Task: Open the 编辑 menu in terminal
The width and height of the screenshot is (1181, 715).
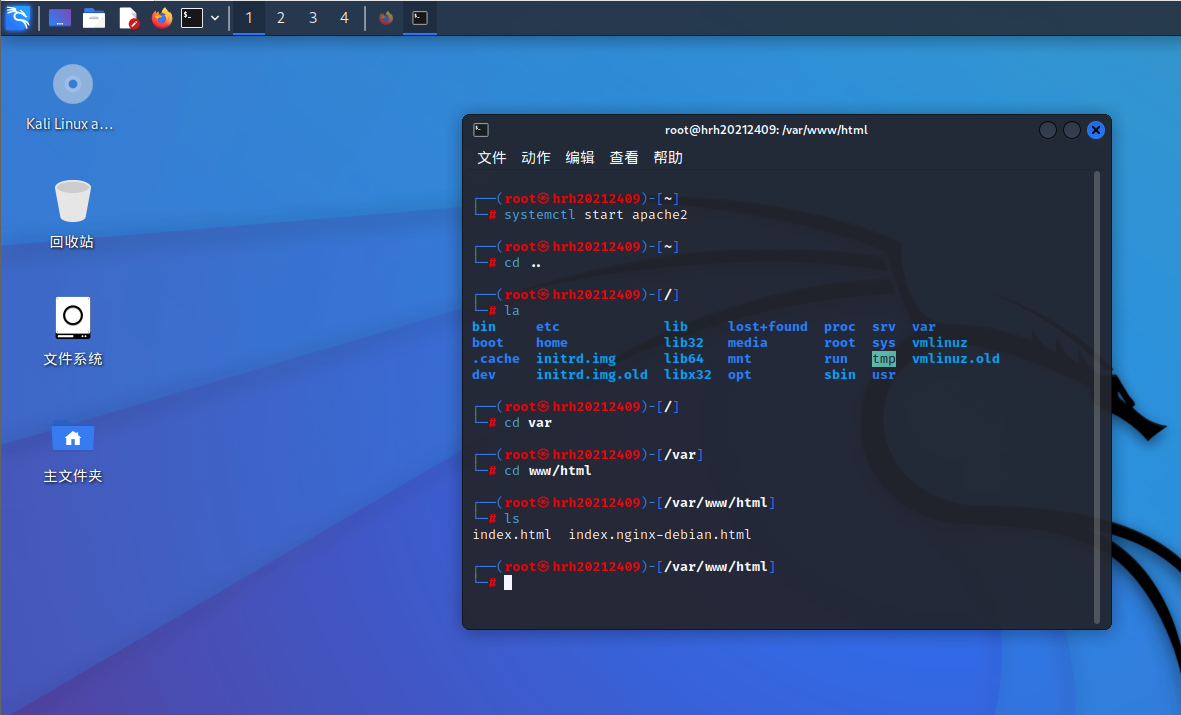Action: point(580,158)
